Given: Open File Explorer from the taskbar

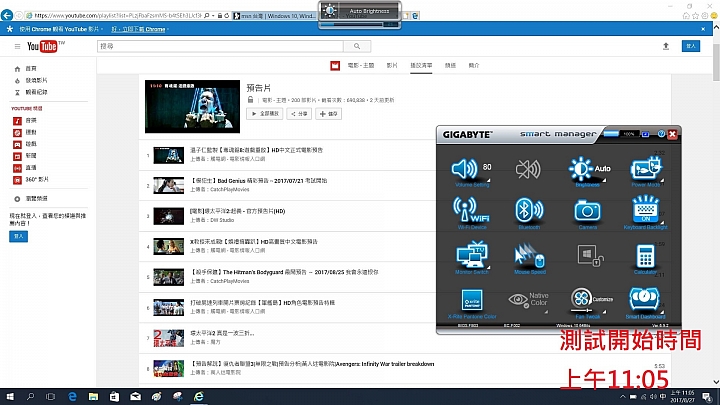Looking at the screenshot, I should click(93, 397).
